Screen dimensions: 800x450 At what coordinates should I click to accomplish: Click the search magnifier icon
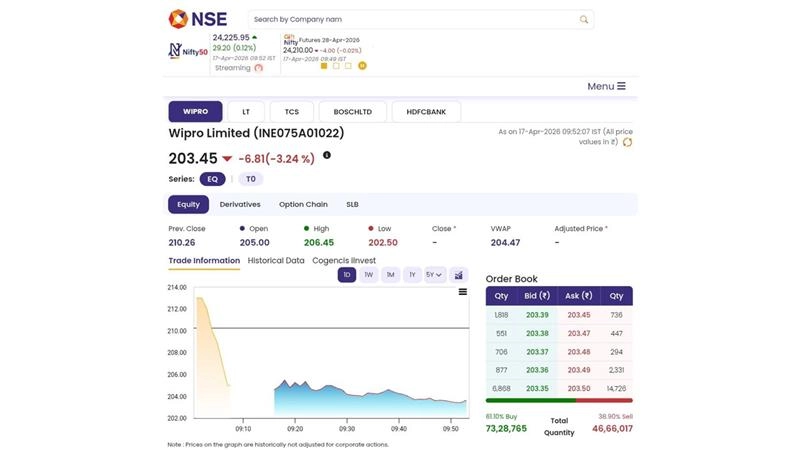584,19
